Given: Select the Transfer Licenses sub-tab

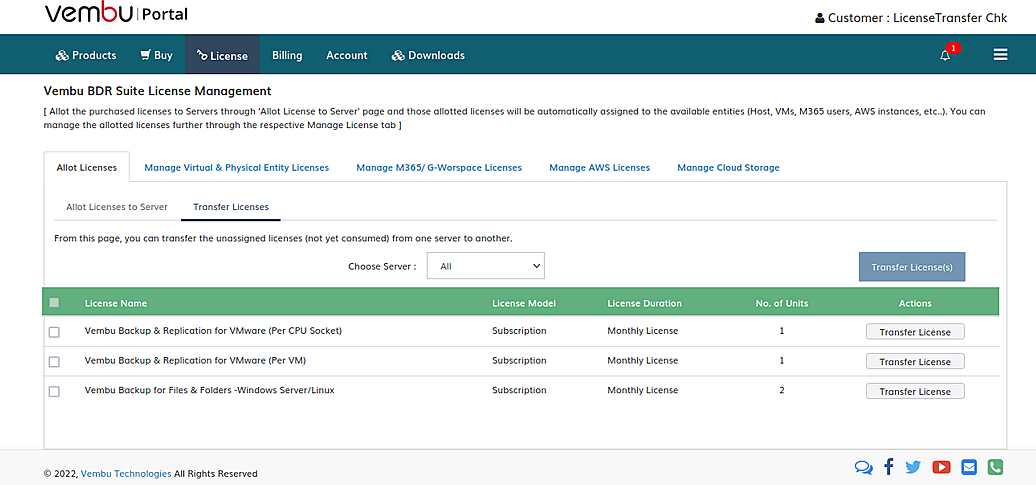Looking at the screenshot, I should (x=231, y=207).
